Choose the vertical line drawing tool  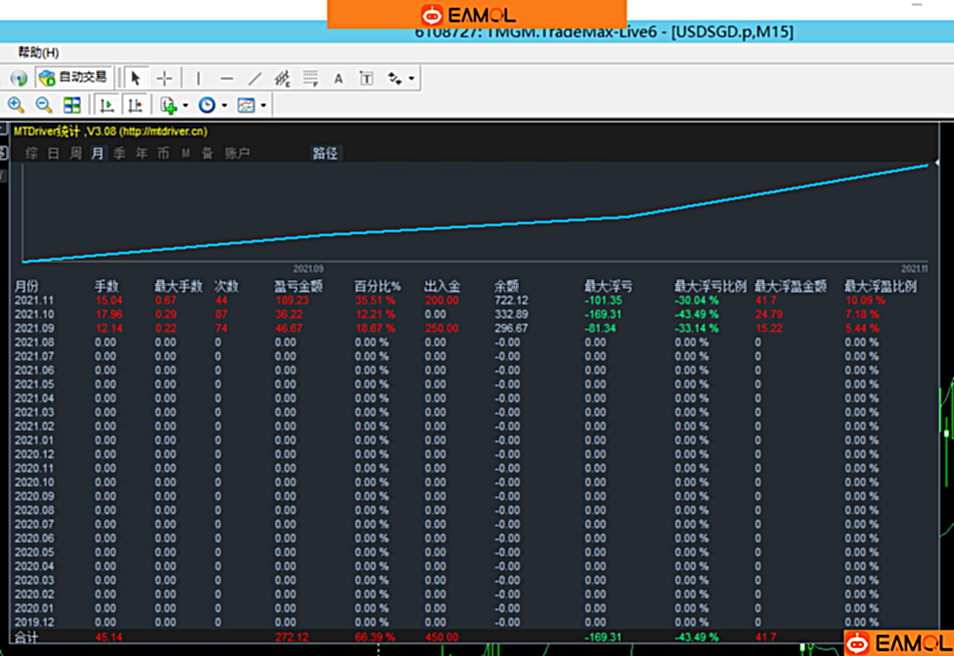[x=198, y=78]
